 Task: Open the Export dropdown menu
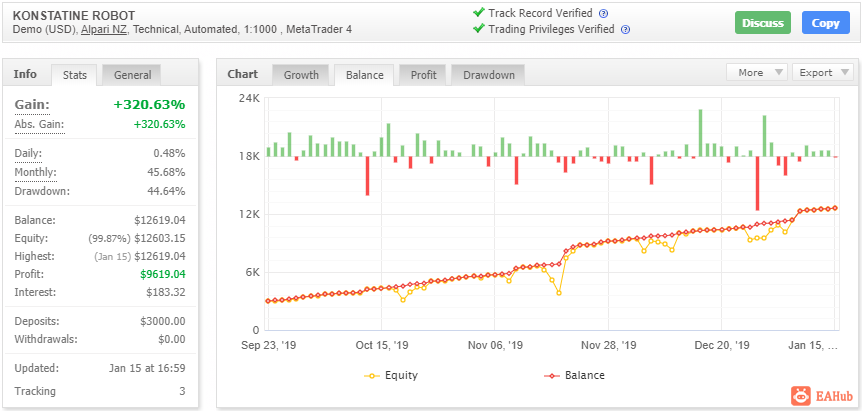pos(822,73)
